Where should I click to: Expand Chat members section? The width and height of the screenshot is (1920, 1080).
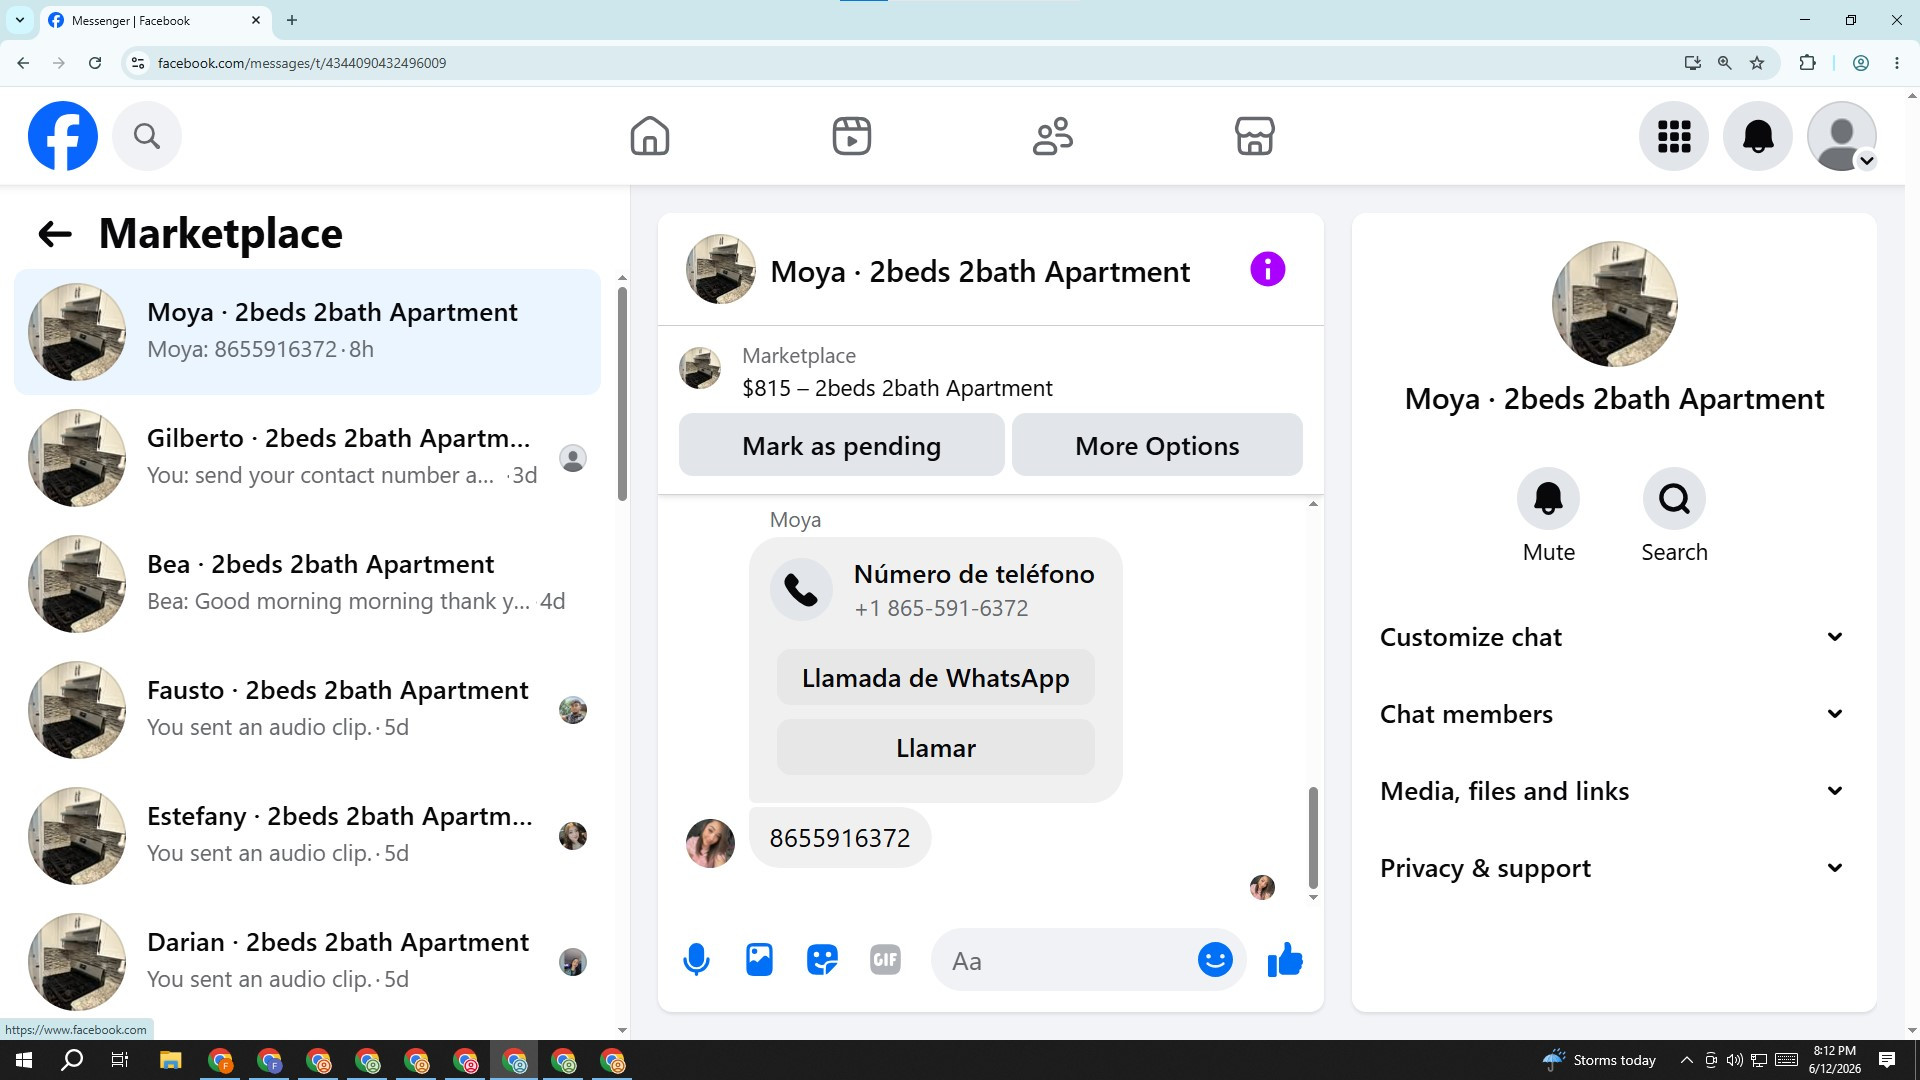(x=1612, y=714)
